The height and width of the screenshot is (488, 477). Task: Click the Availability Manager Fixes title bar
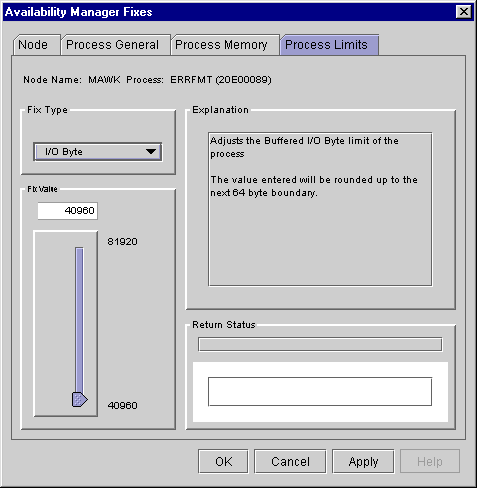click(230, 12)
